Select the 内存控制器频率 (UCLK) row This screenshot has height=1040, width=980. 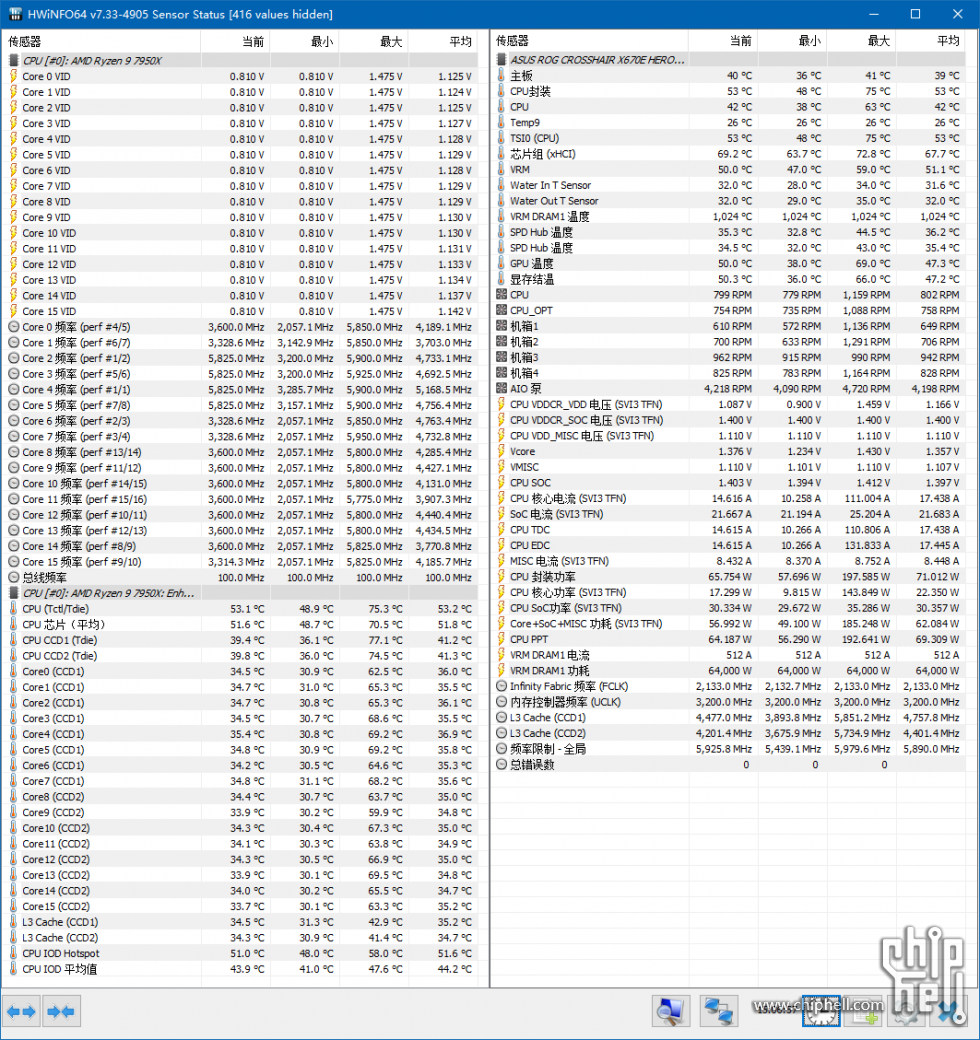(728, 702)
